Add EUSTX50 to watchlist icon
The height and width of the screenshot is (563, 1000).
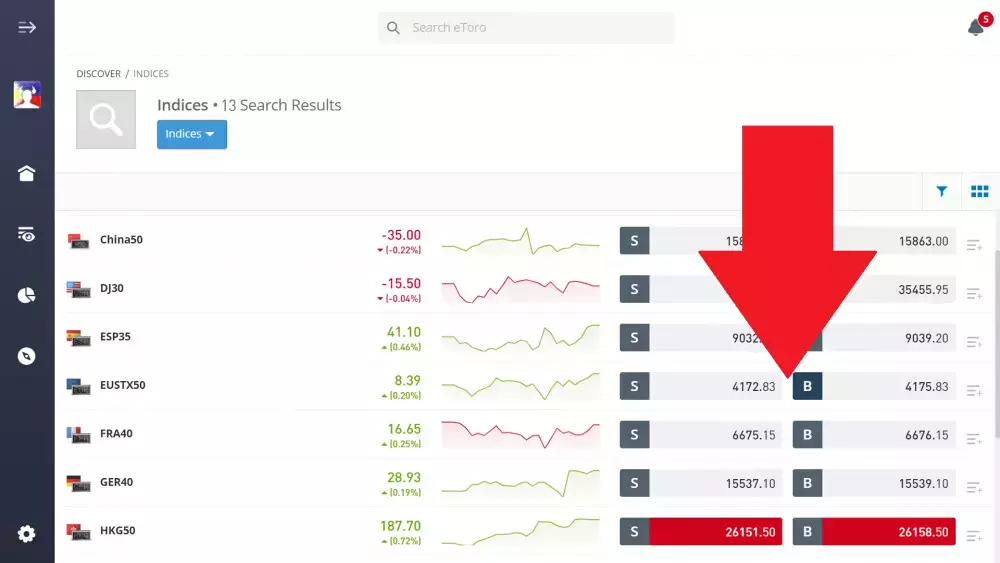tap(974, 390)
